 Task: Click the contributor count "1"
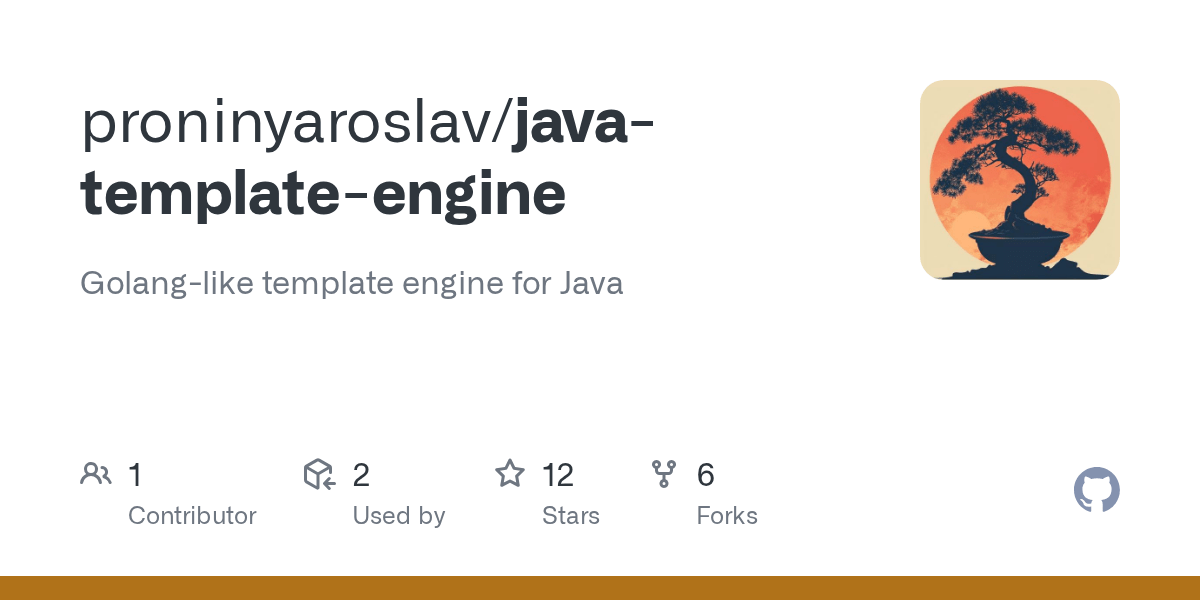tap(135, 475)
